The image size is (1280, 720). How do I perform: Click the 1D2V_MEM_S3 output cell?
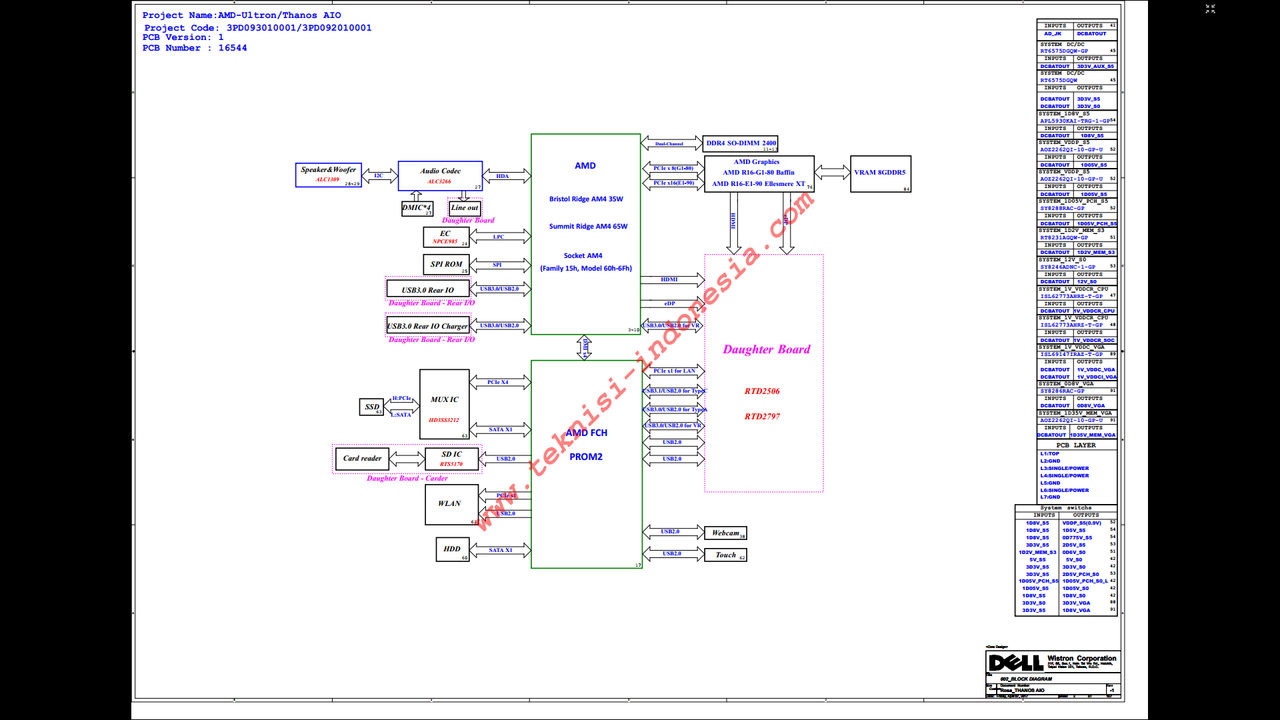point(1096,252)
